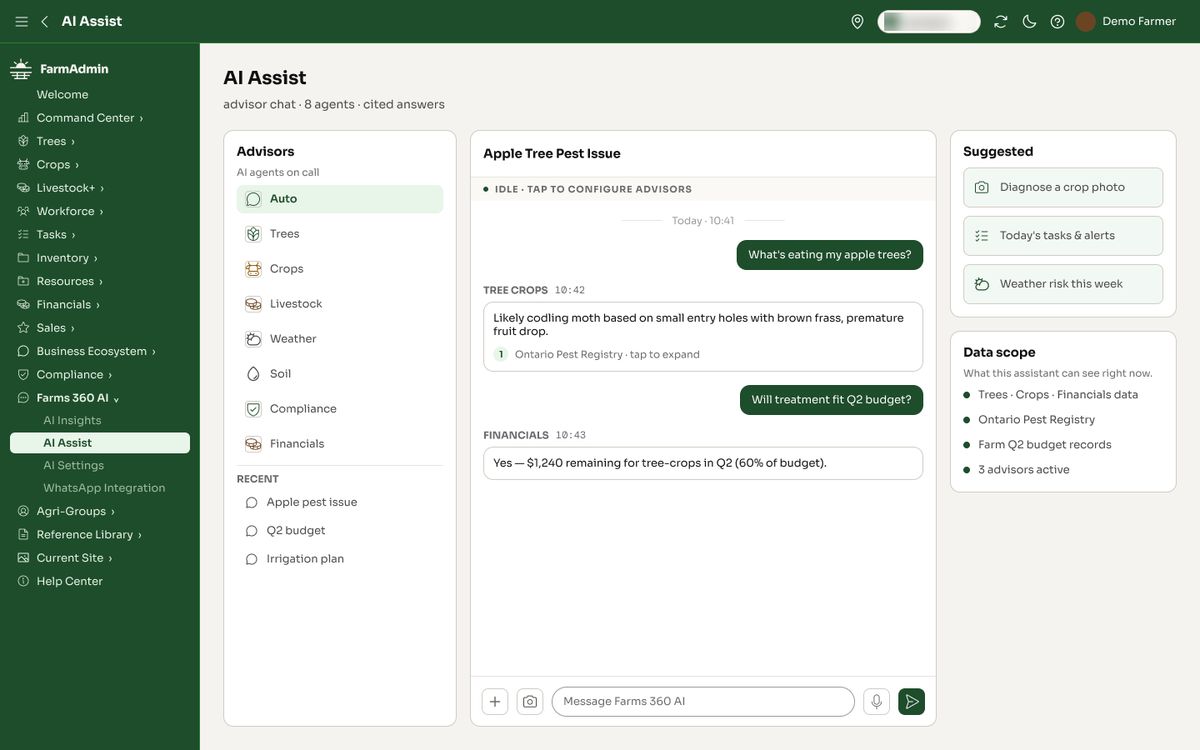The width and height of the screenshot is (1200, 750).
Task: Open the help question mark icon
Action: coord(1057,21)
